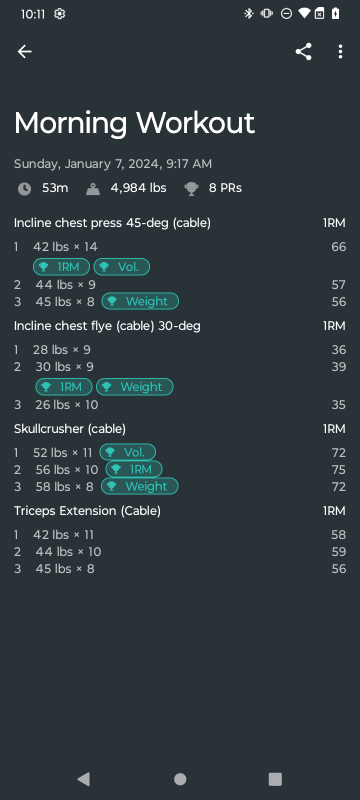
Task: Tap 1RM badge under Incline chest press
Action: [x=61, y=267]
